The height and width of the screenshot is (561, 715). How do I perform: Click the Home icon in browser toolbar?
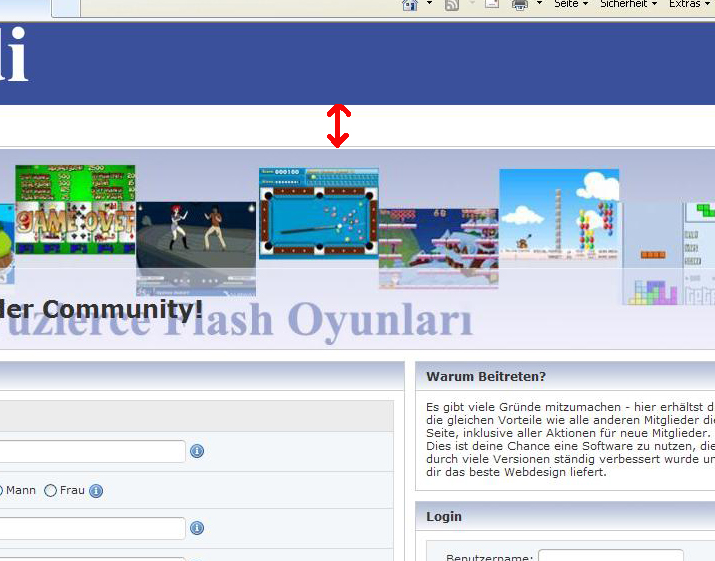click(x=410, y=5)
